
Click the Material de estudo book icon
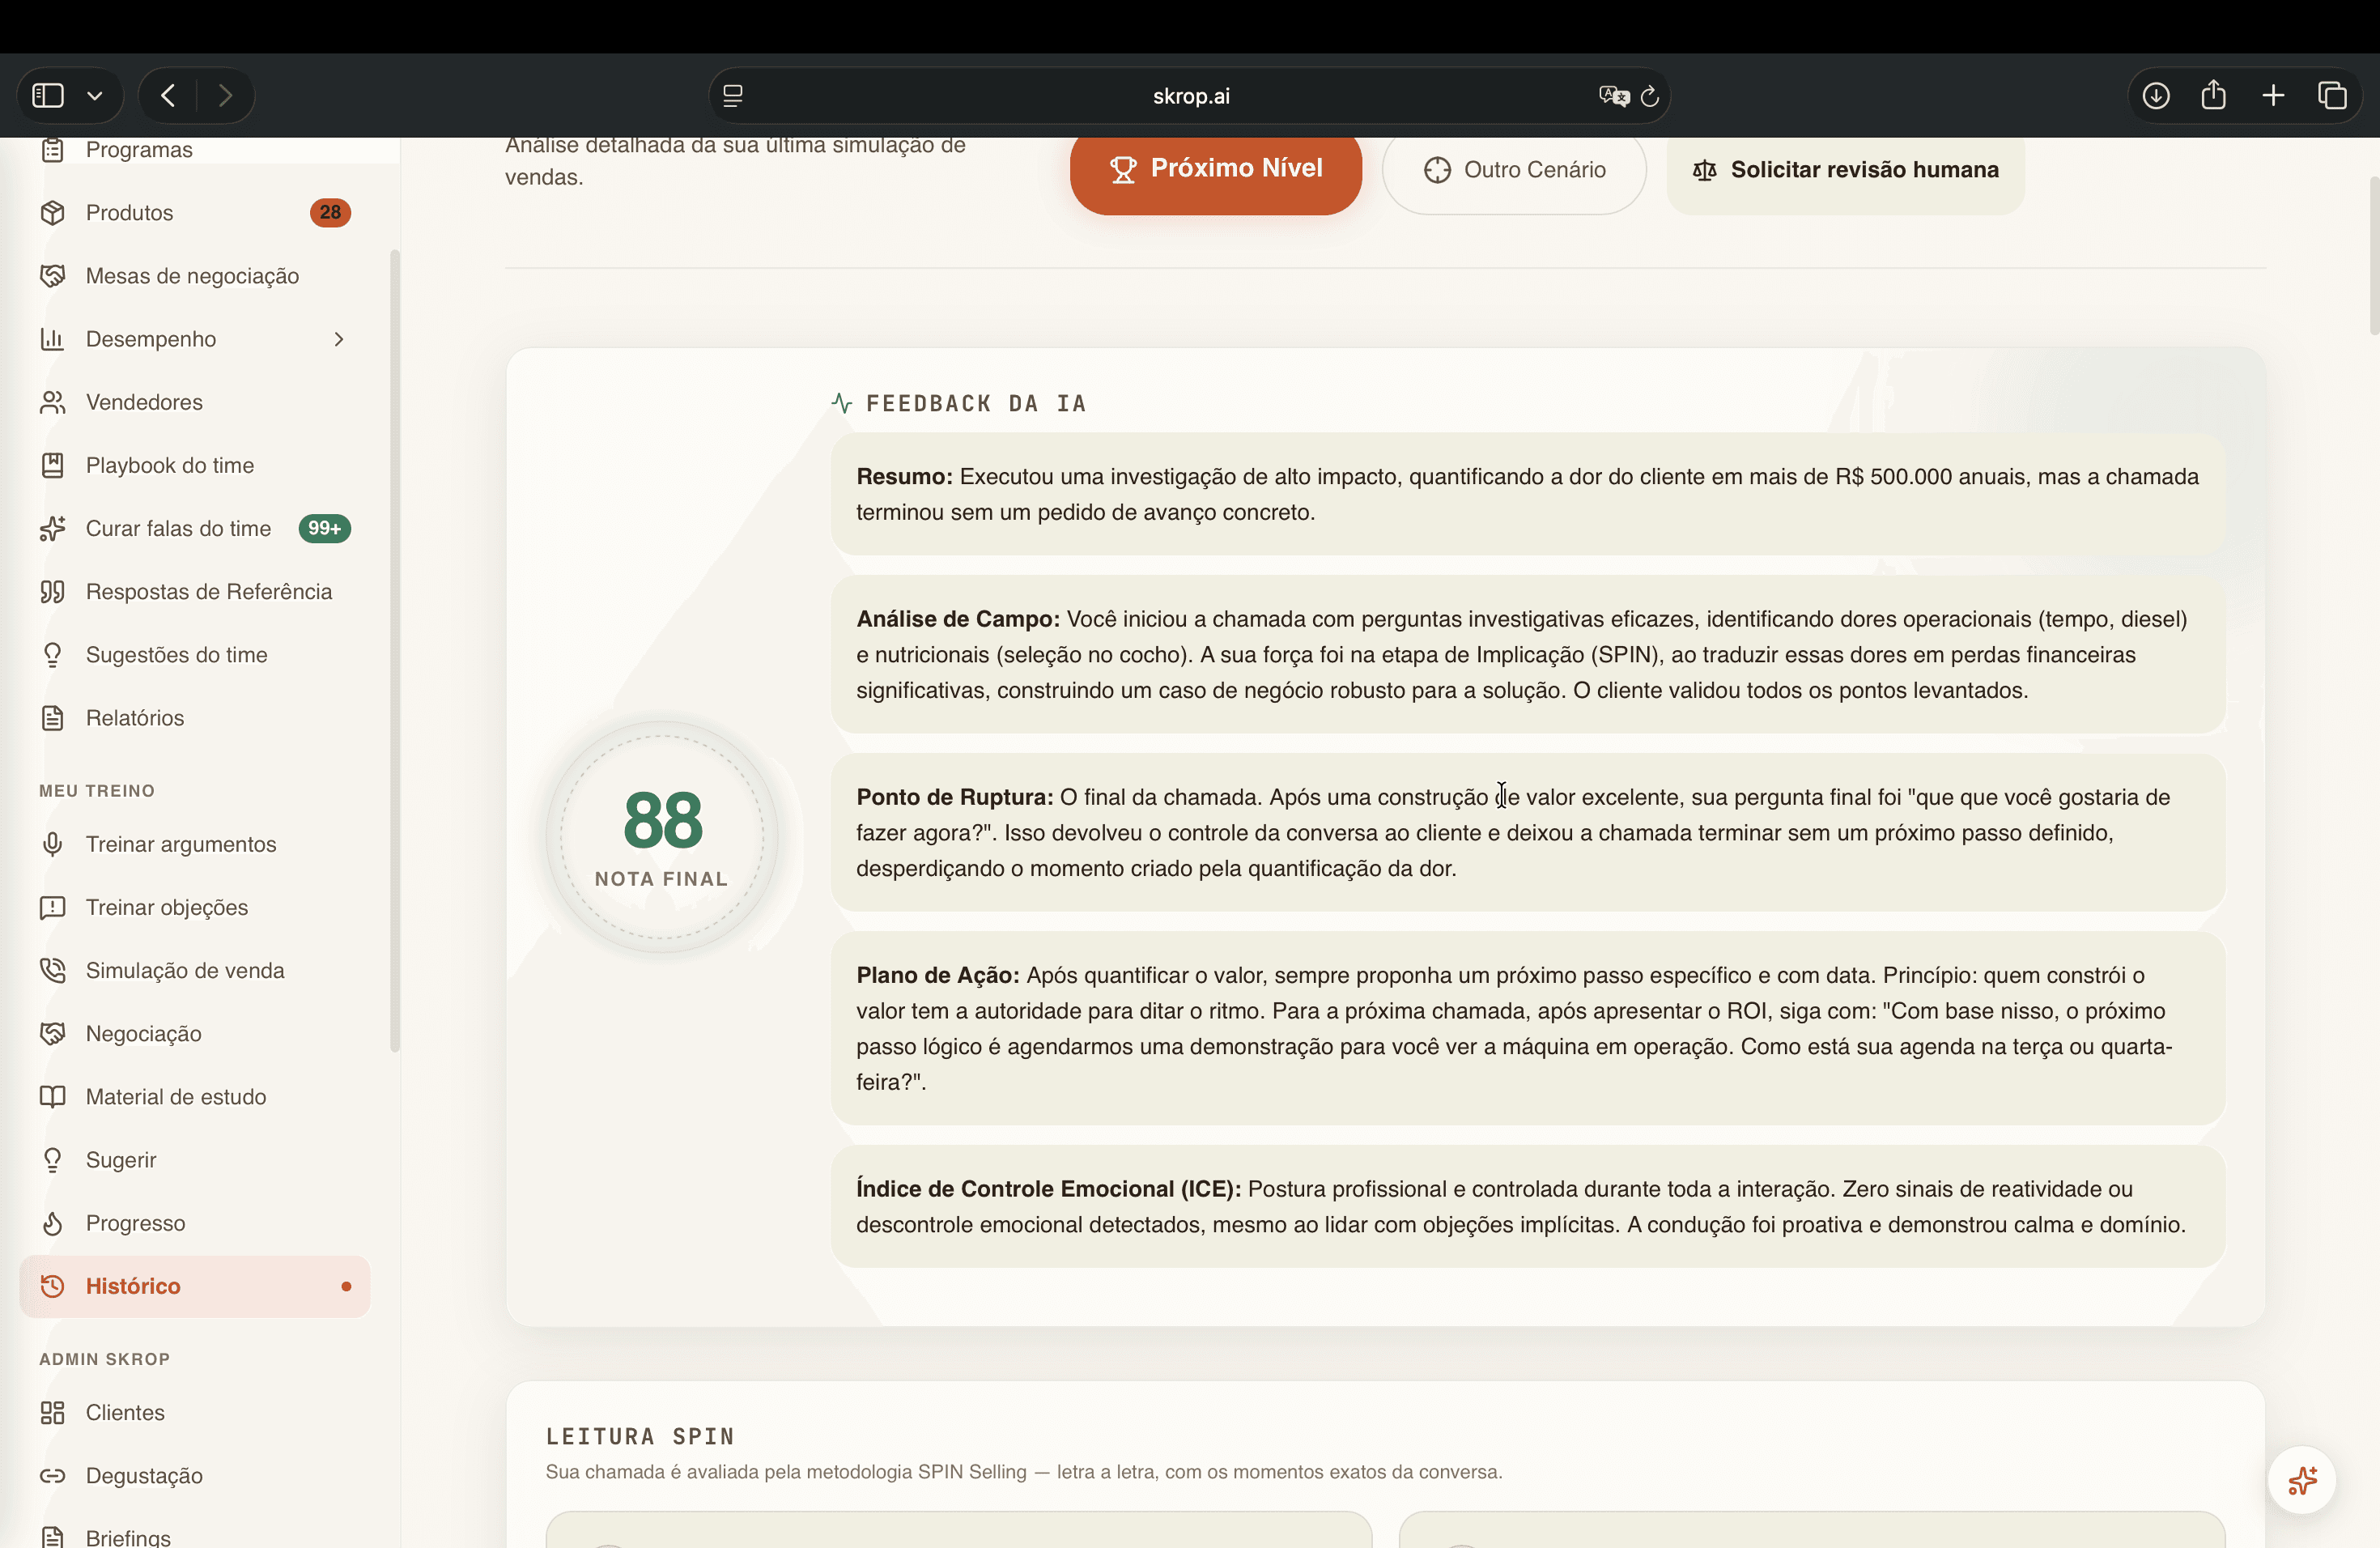coord(52,1096)
